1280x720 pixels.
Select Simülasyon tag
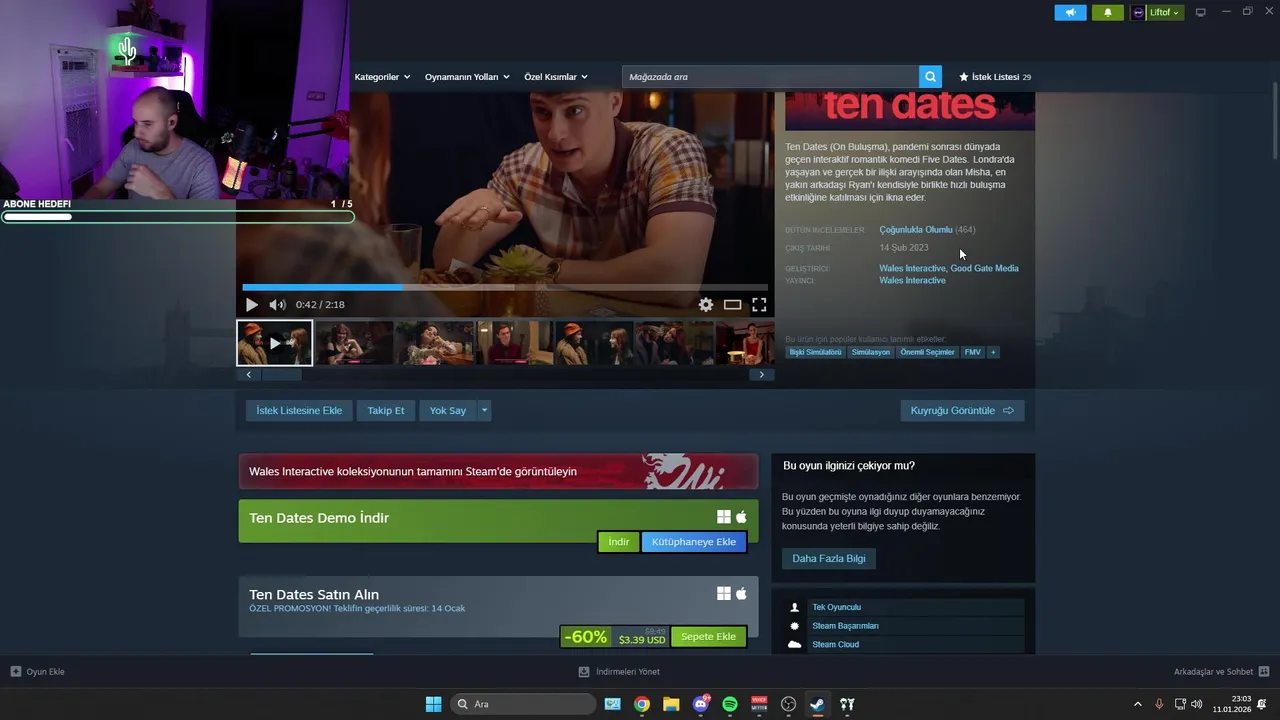[x=871, y=352]
